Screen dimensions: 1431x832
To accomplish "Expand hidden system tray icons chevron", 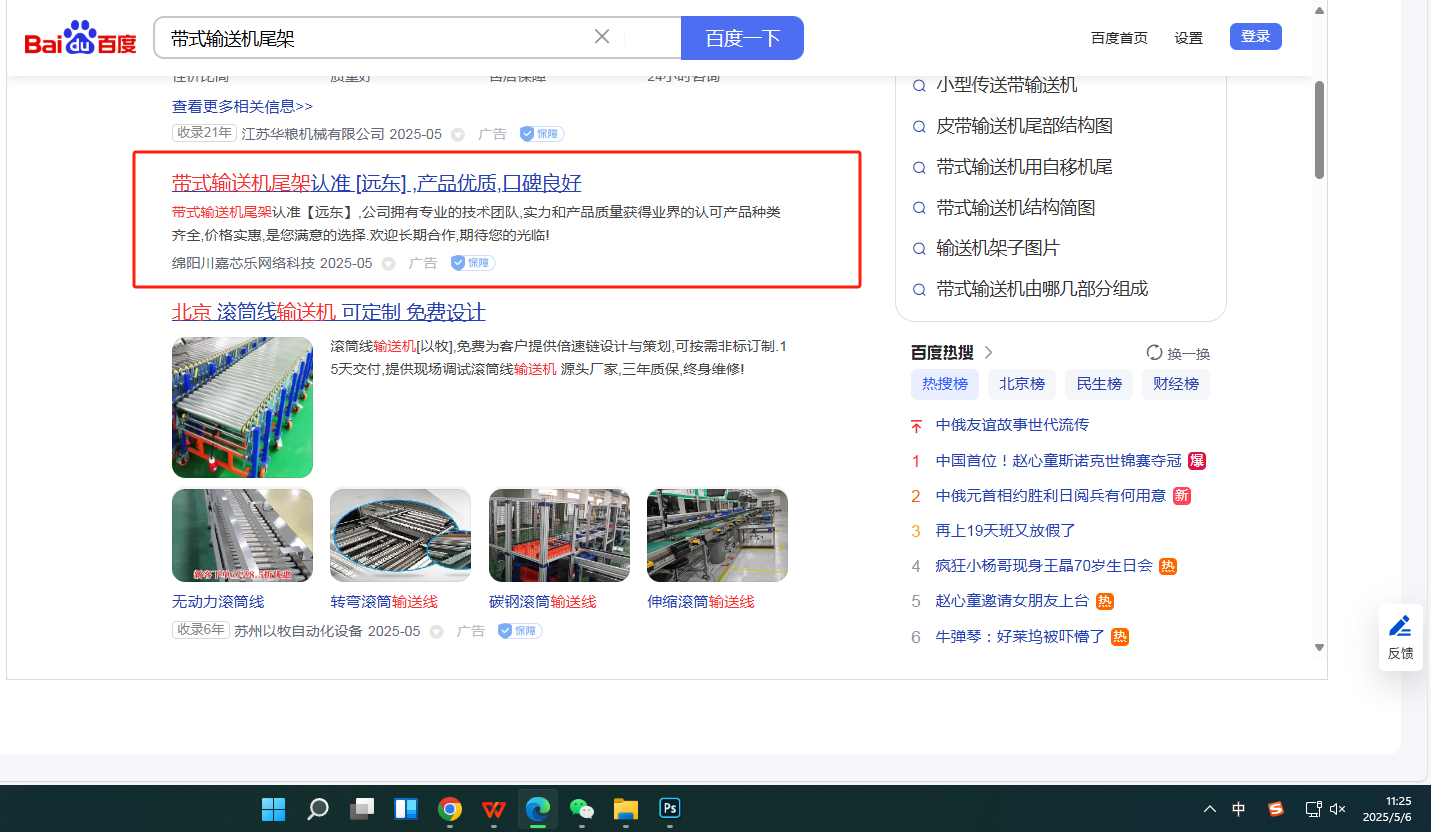I will point(1210,809).
